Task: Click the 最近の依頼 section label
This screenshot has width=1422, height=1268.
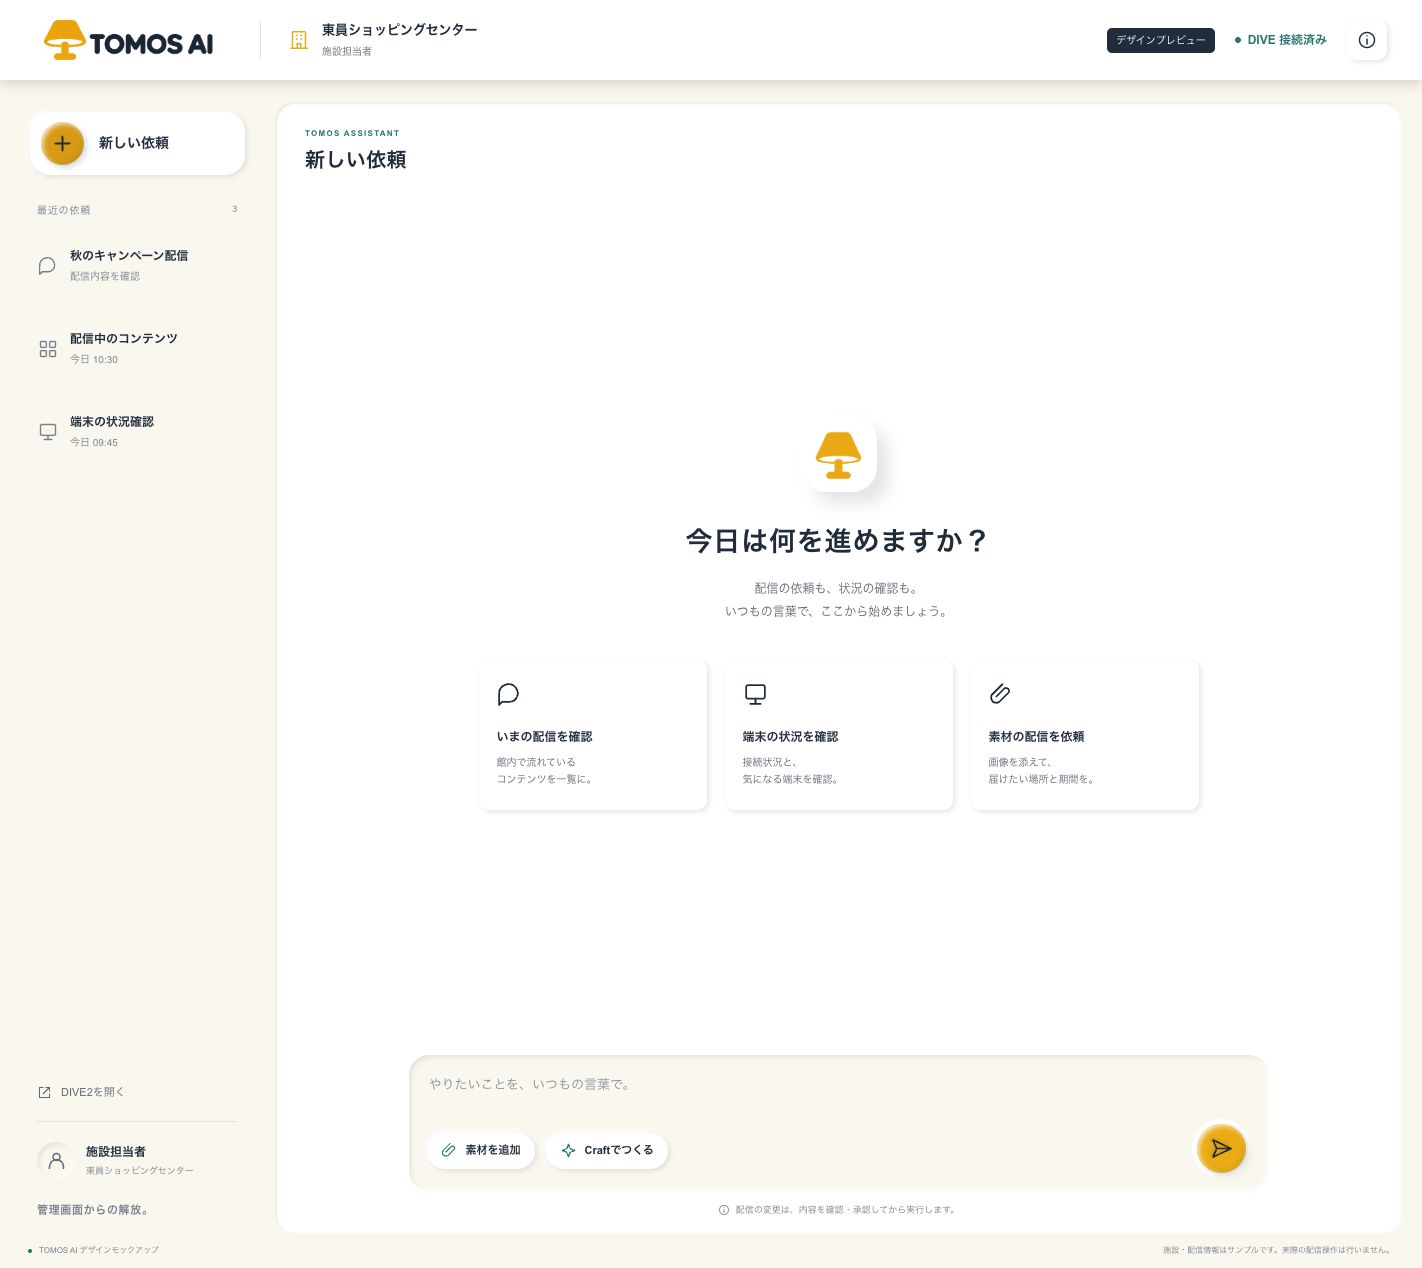Action: (64, 210)
